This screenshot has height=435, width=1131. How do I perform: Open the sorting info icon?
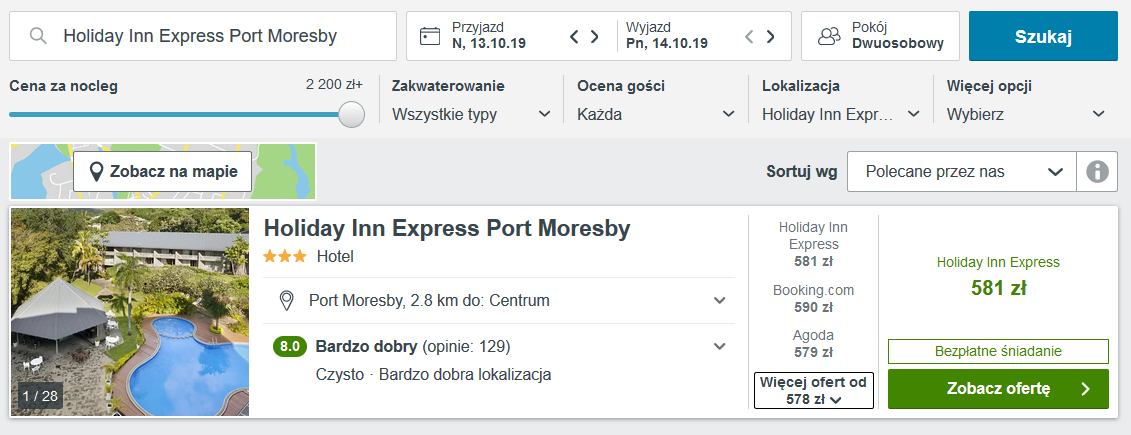point(1097,172)
